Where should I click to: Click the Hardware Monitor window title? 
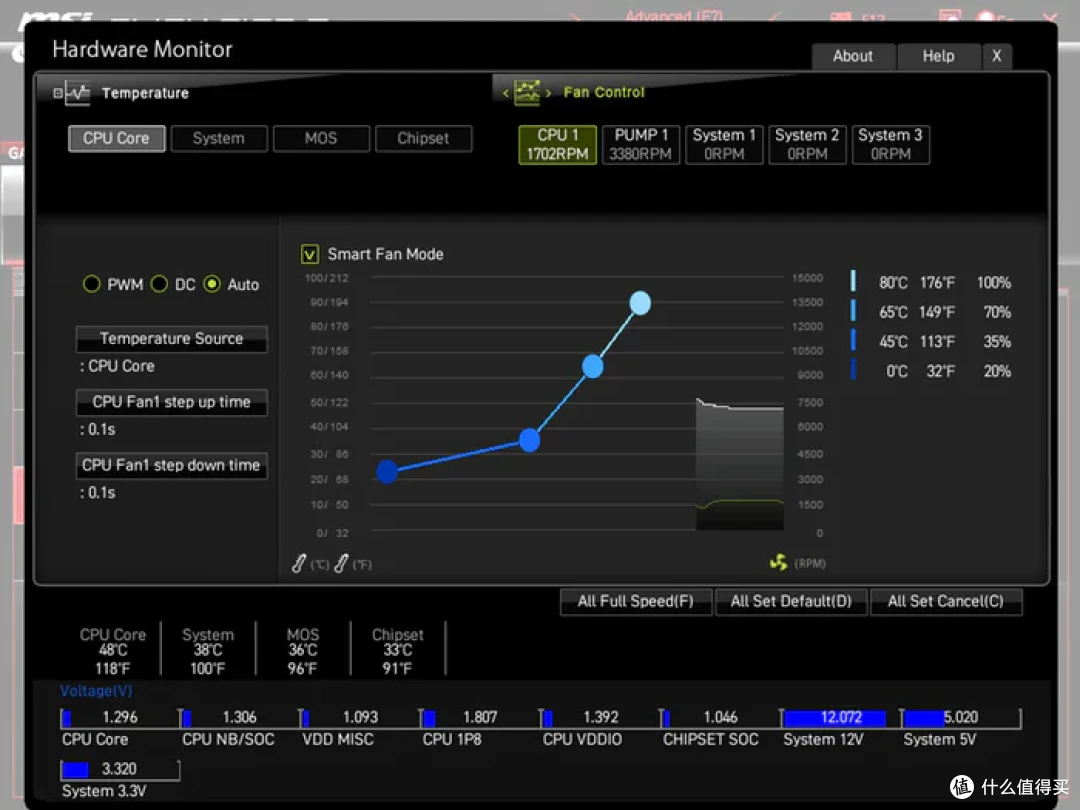point(143,50)
